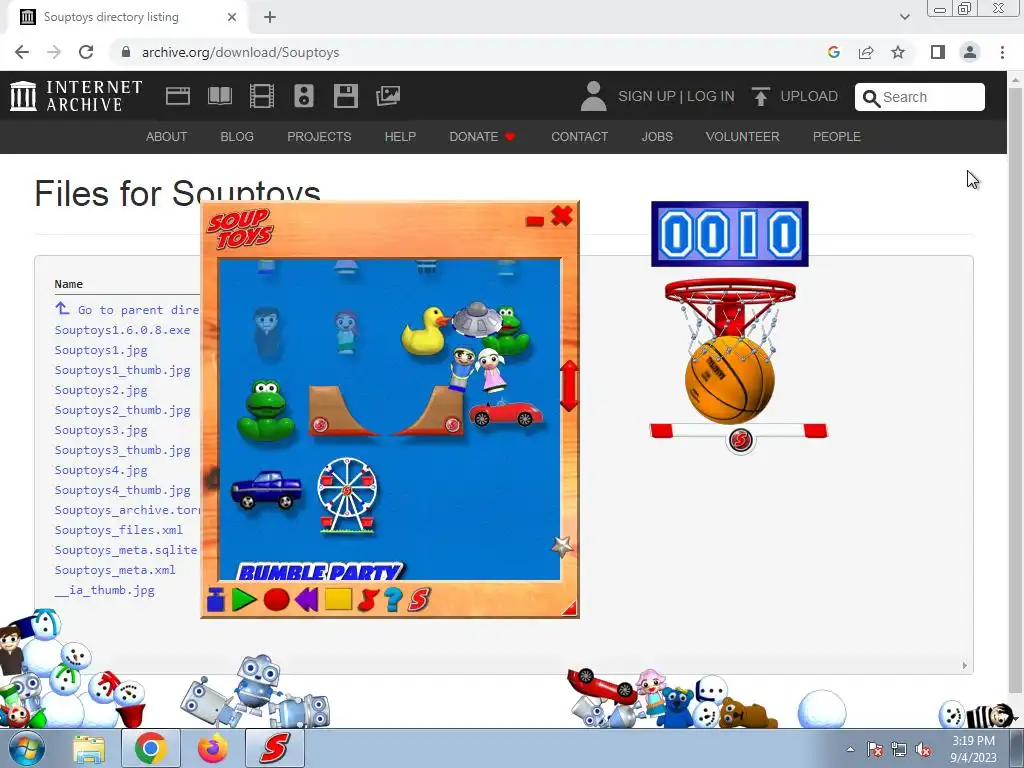Click the Bumble Party set label
This screenshot has width=1024, height=768.
point(320,572)
